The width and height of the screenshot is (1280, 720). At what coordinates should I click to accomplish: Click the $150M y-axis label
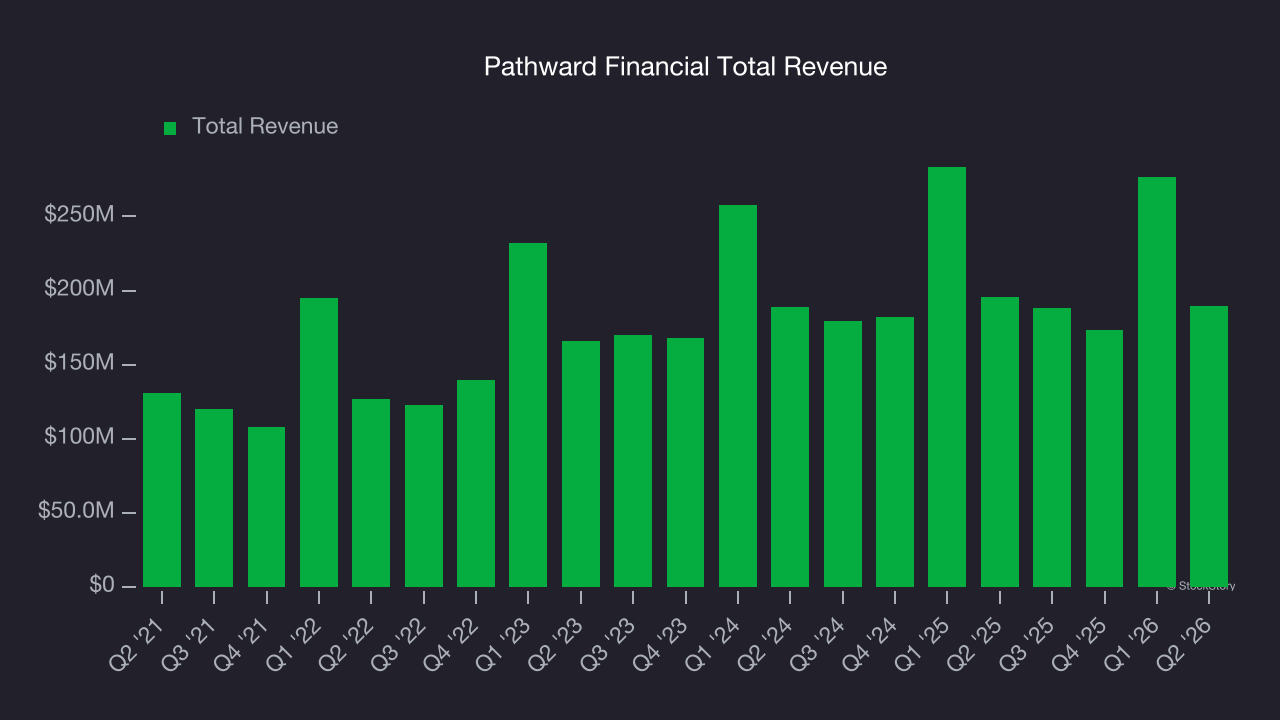pos(80,363)
